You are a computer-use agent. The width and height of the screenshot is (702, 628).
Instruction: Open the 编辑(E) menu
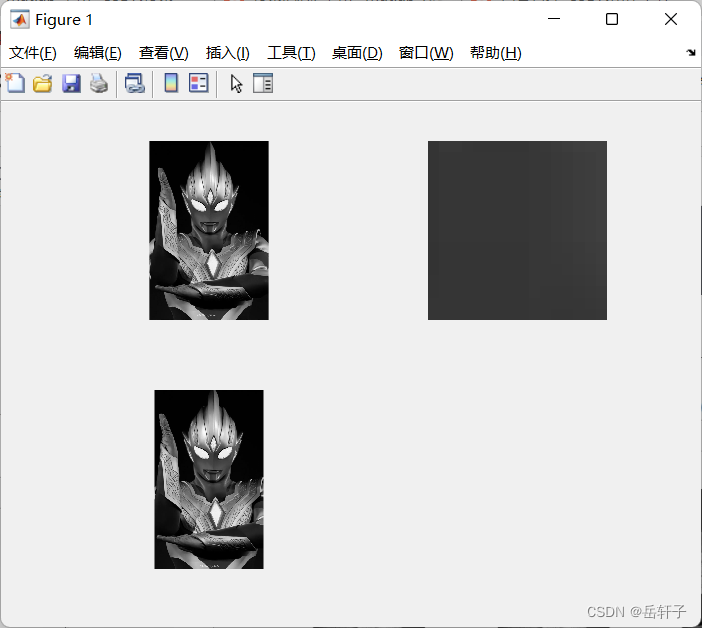point(98,53)
